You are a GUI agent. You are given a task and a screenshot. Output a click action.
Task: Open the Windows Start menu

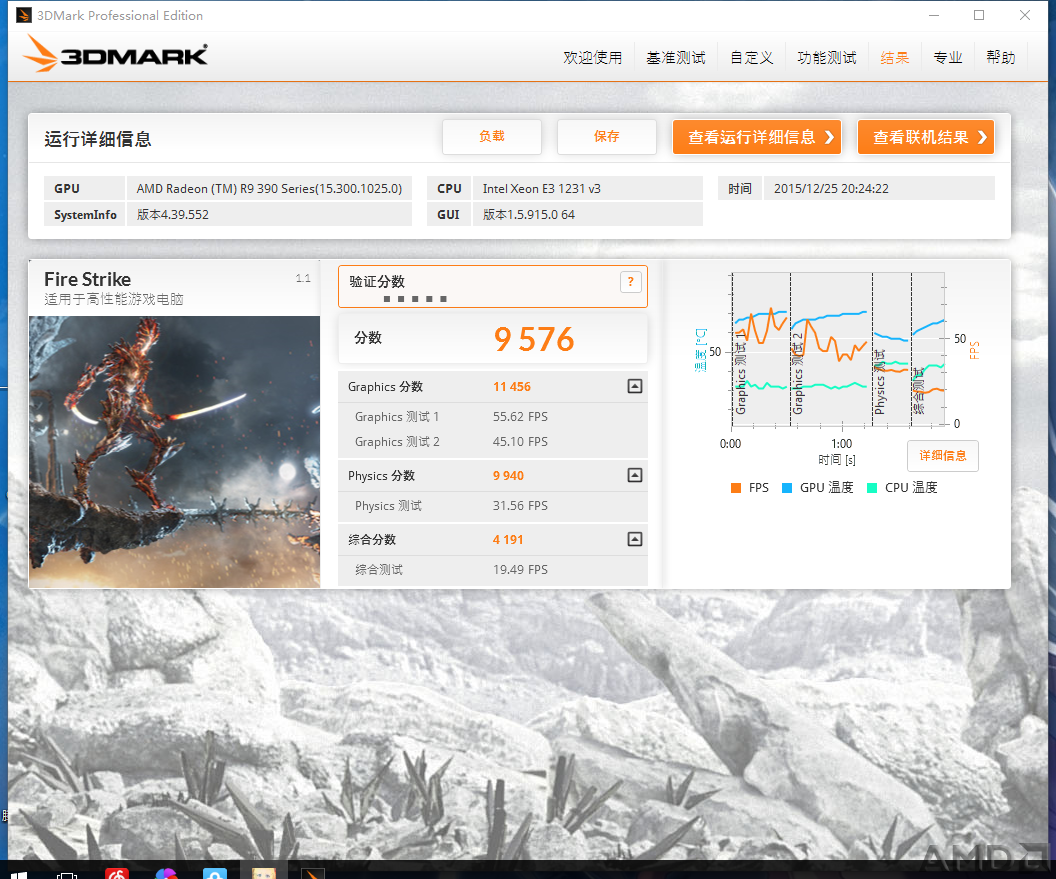tap(18, 874)
